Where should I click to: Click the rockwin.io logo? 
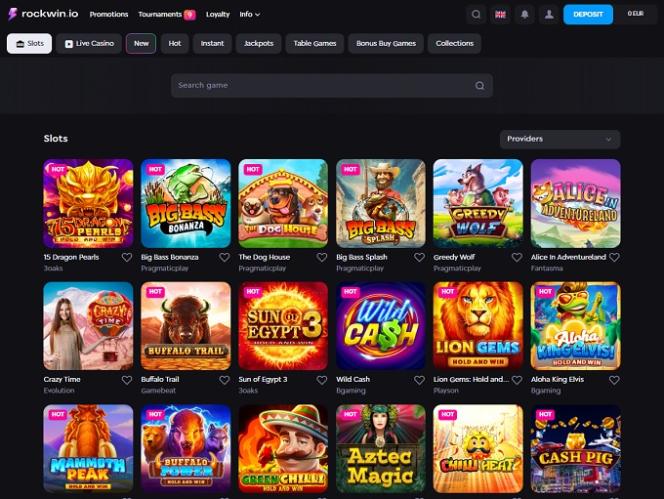[43, 14]
